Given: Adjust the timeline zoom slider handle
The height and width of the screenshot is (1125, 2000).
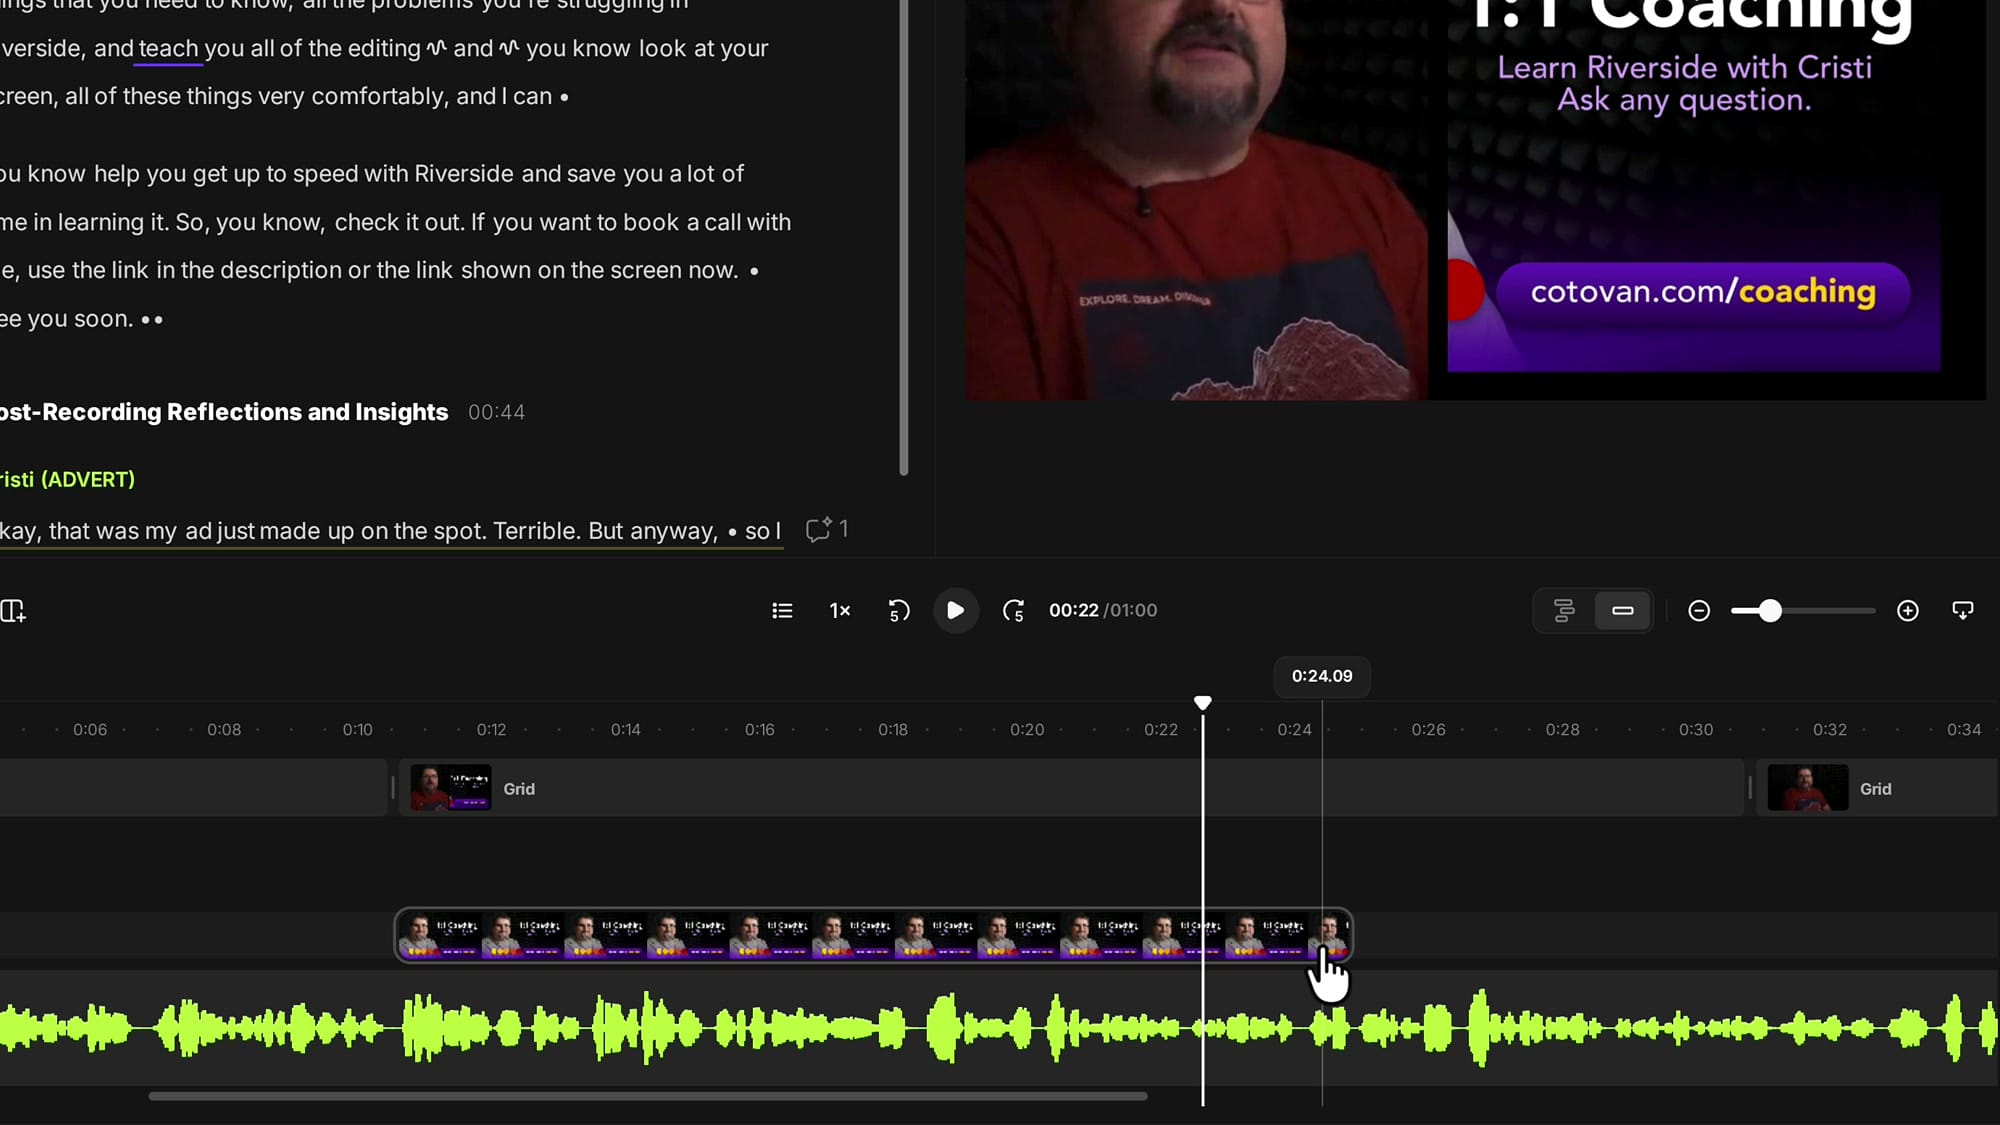Looking at the screenshot, I should tap(1770, 611).
